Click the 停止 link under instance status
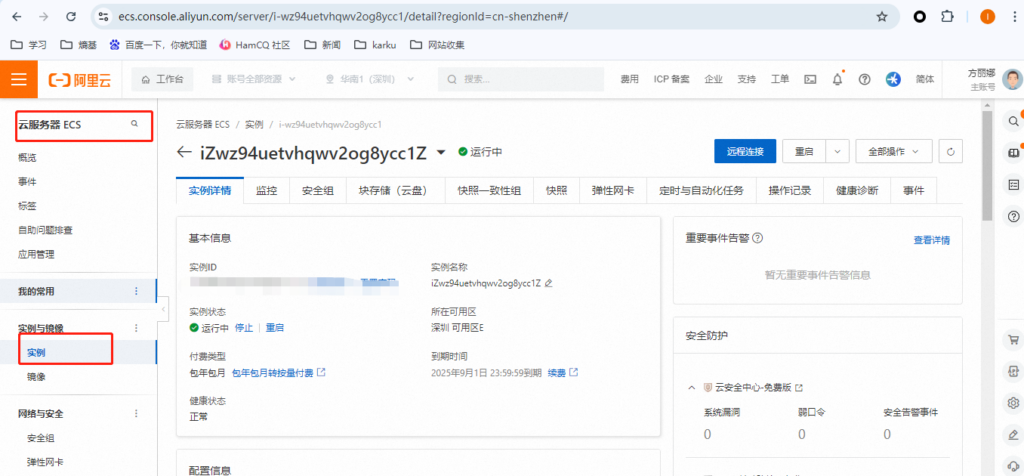Screen dimensions: 1024x476 (x=243, y=328)
